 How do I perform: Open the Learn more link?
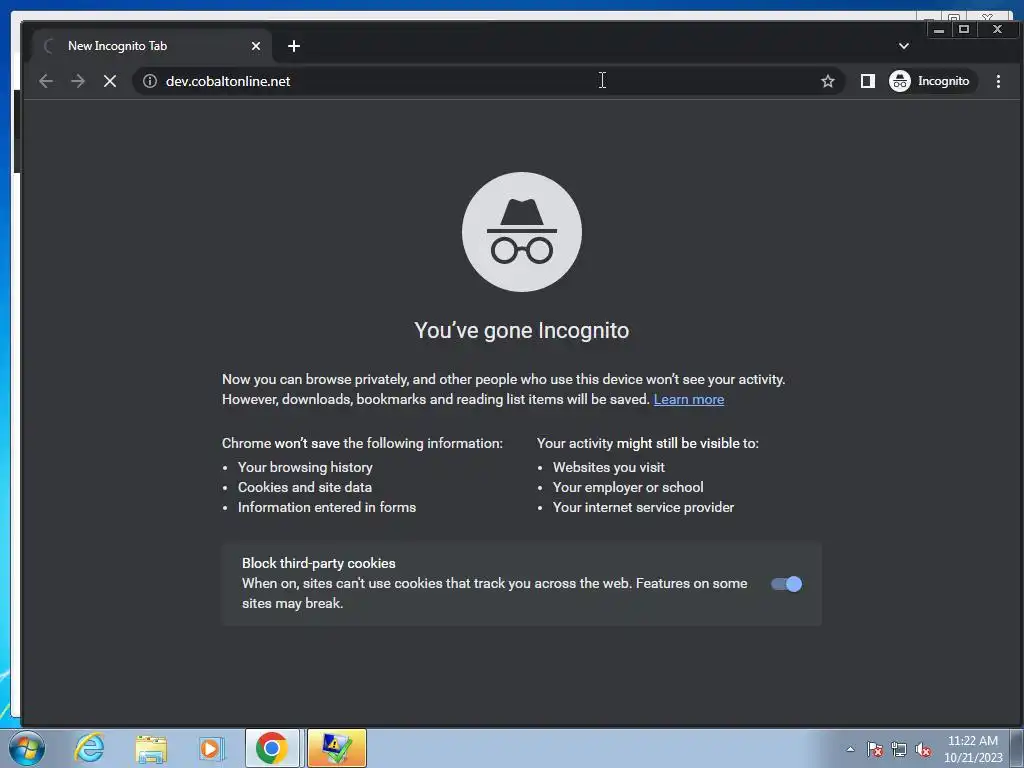(x=689, y=399)
